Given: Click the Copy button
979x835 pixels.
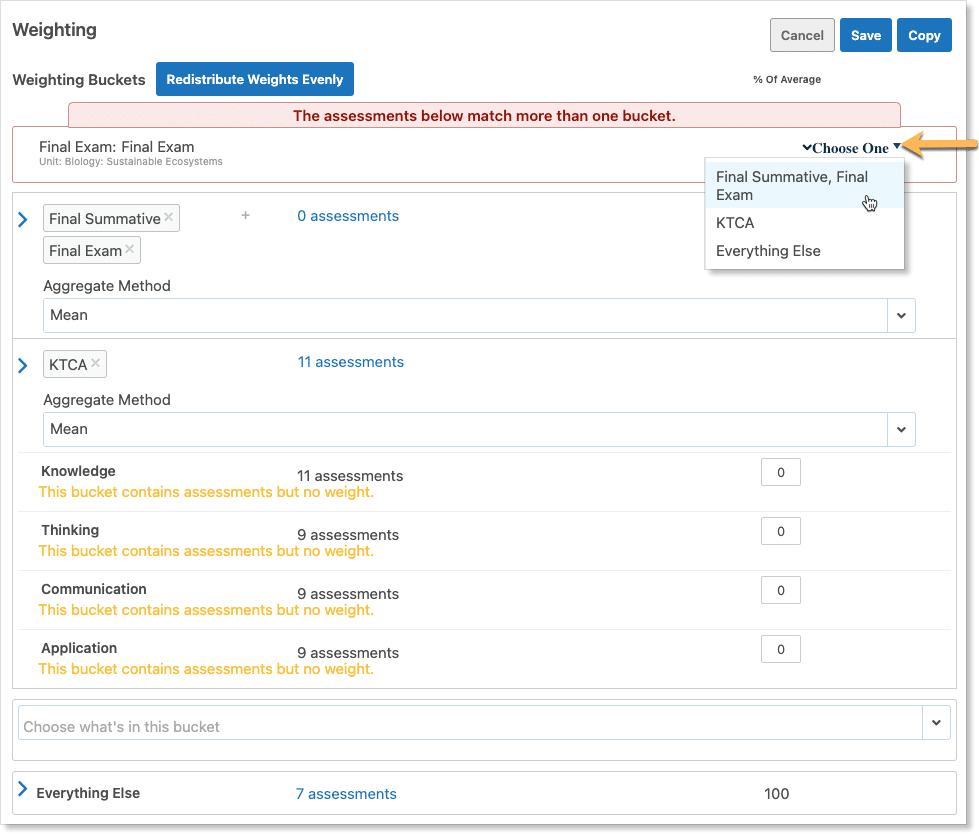Looking at the screenshot, I should 924,35.
